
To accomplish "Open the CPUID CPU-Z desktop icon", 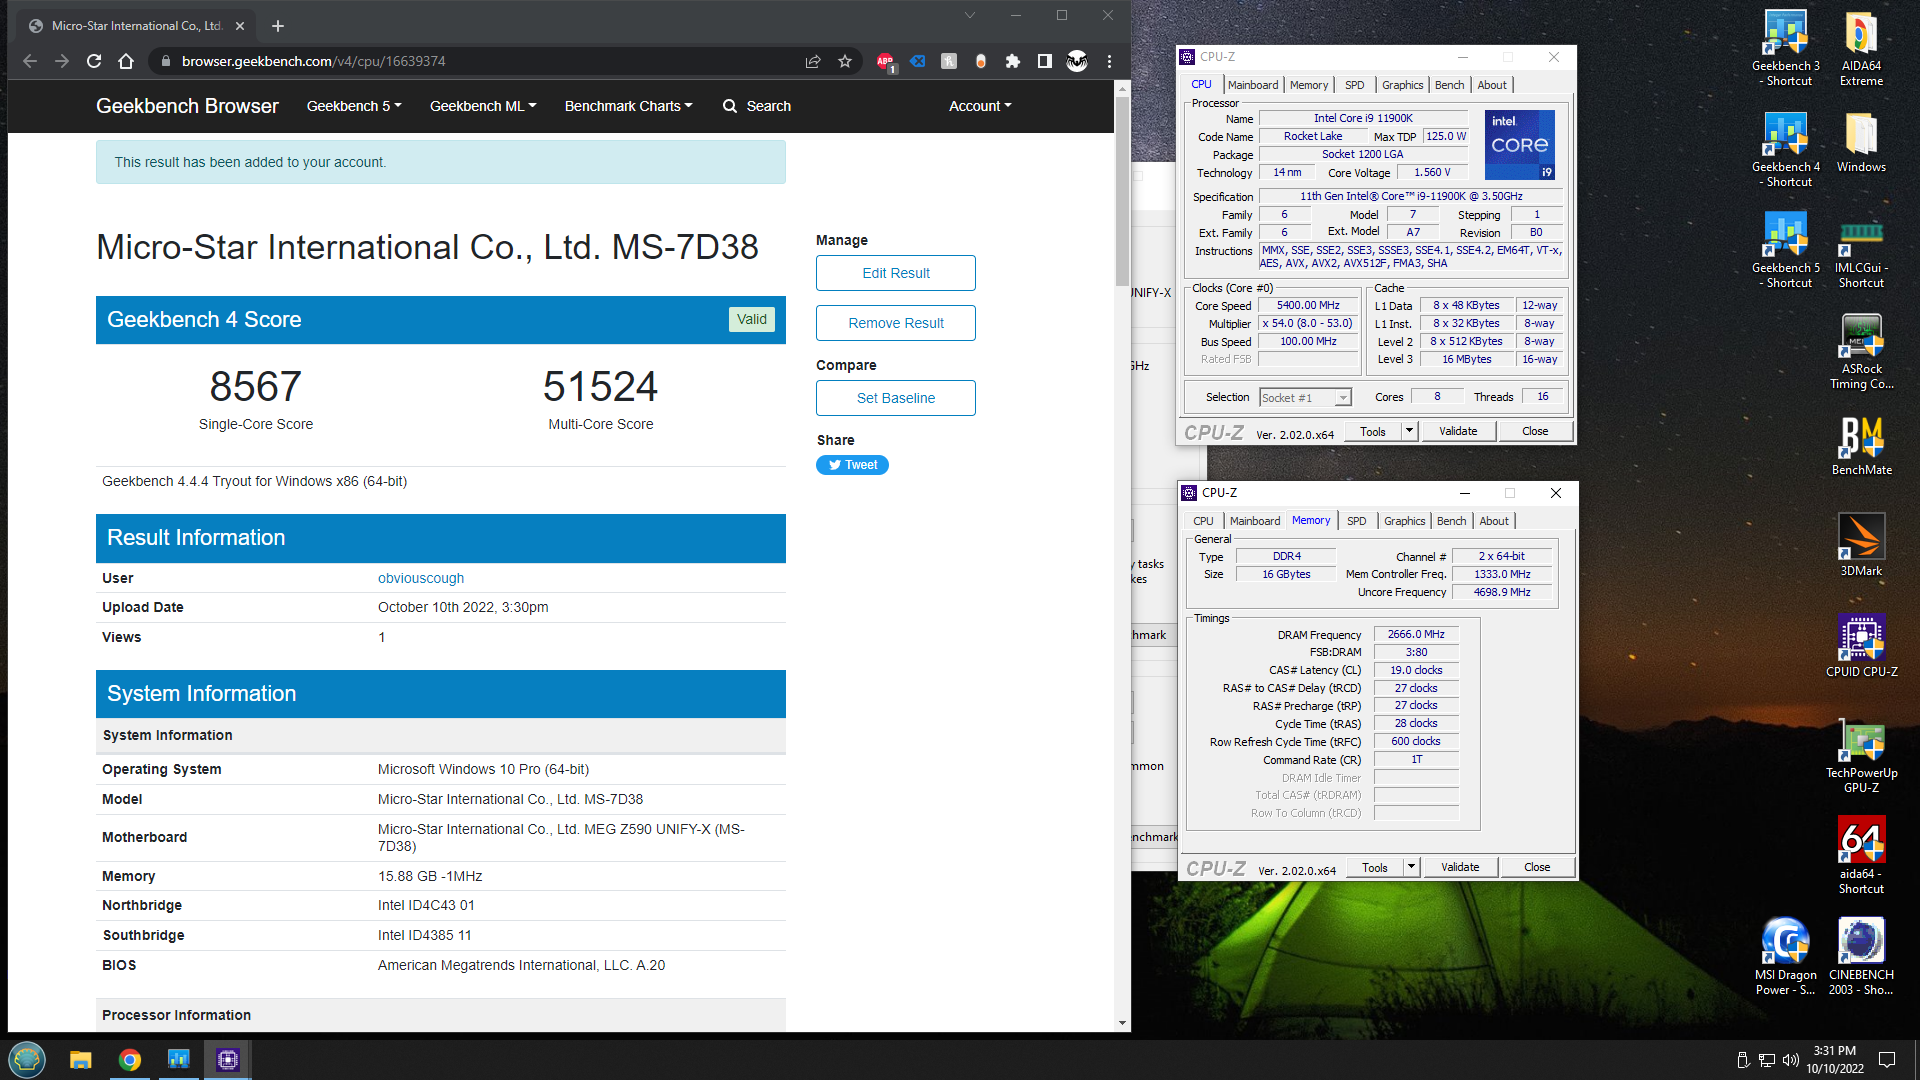I will (1861, 647).
